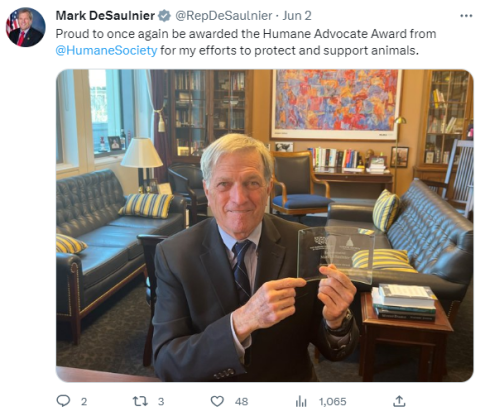The height and width of the screenshot is (416, 480).
Task: Click the Jun 2 timestamp
Action: (x=297, y=16)
